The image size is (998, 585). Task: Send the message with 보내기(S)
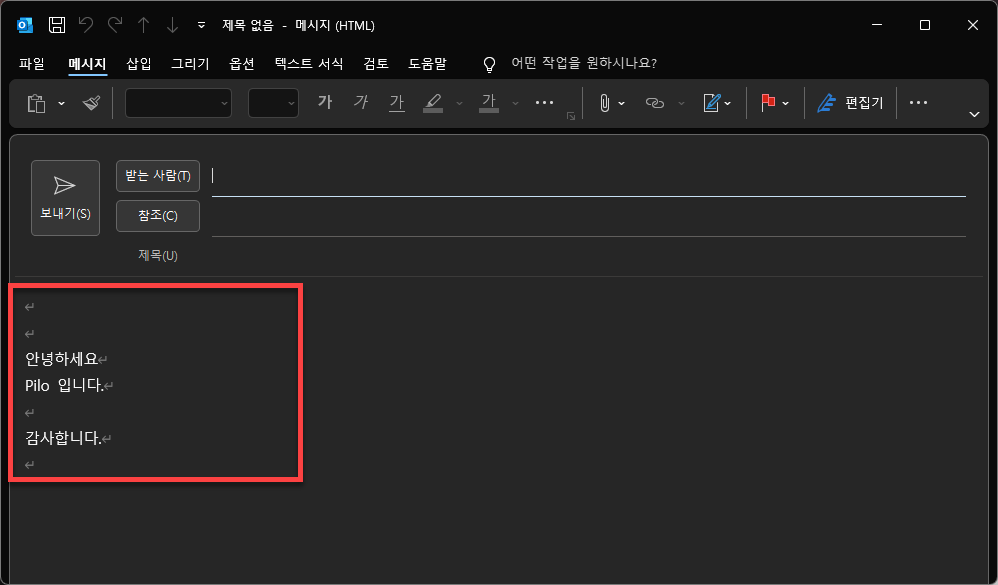coord(66,198)
